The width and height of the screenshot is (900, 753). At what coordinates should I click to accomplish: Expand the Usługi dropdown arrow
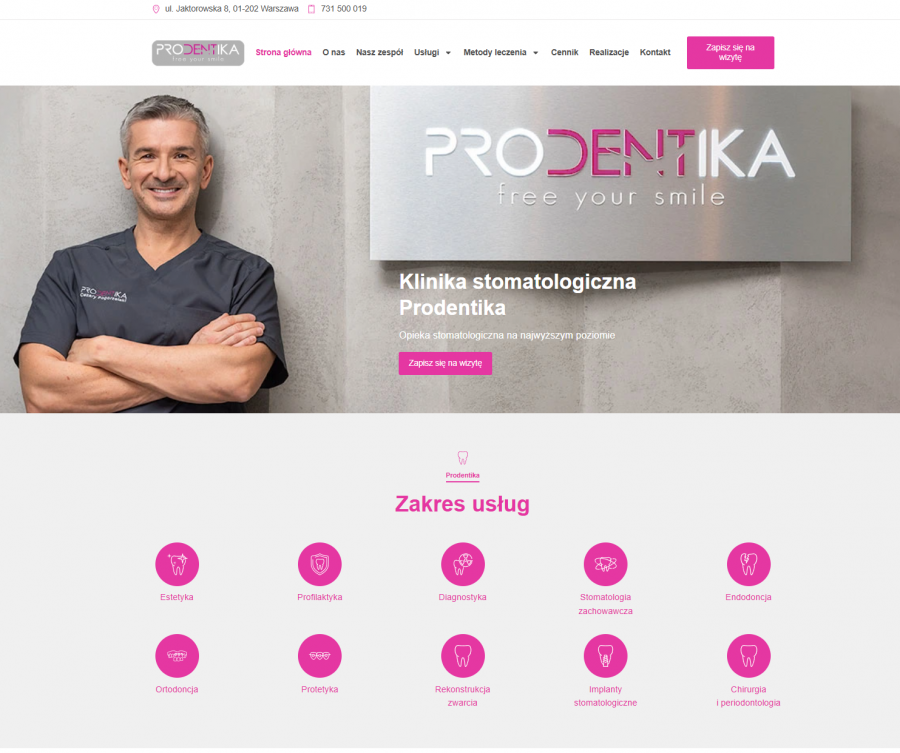448,53
